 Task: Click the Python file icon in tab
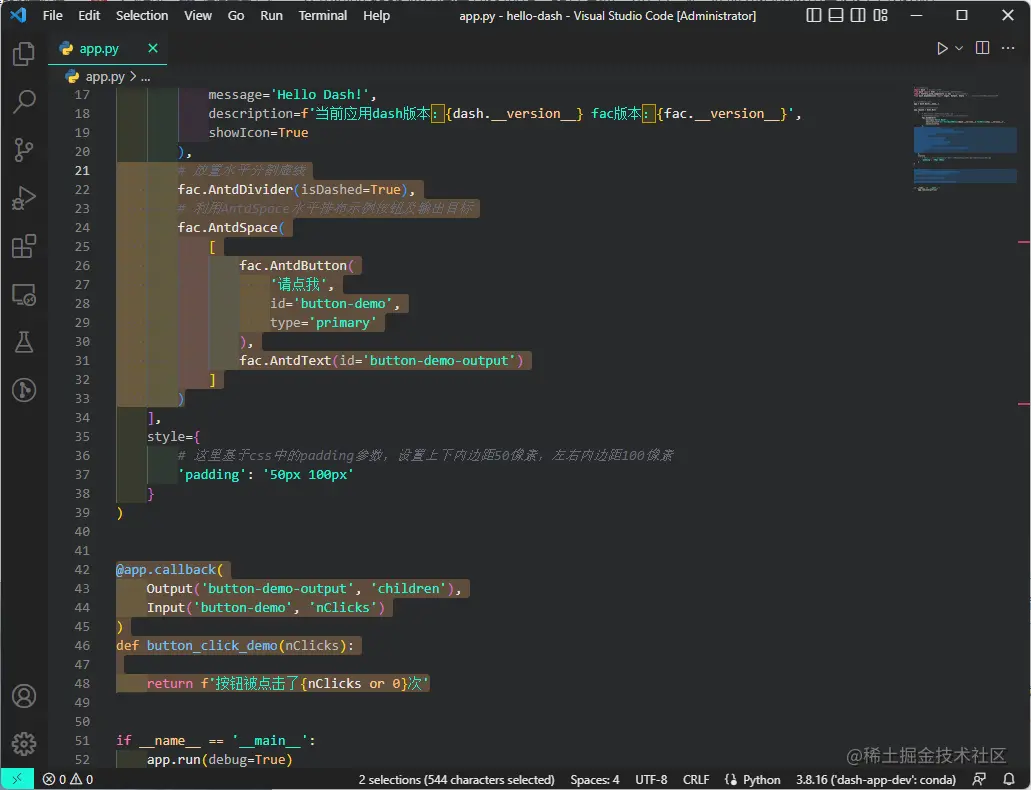pyautogui.click(x=66, y=48)
